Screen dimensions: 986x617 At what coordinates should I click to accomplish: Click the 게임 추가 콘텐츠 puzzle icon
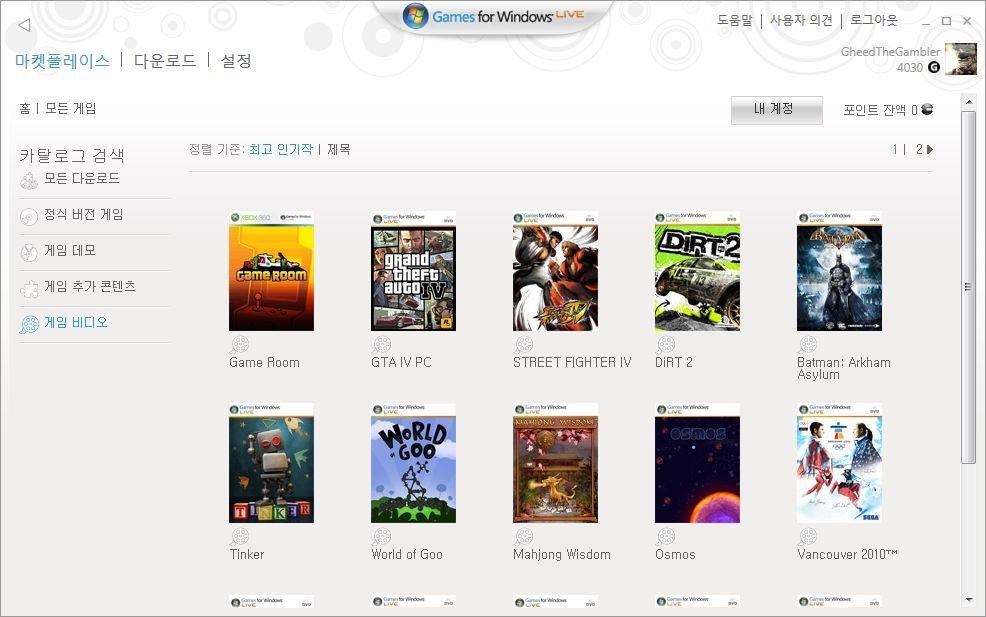pyautogui.click(x=29, y=289)
